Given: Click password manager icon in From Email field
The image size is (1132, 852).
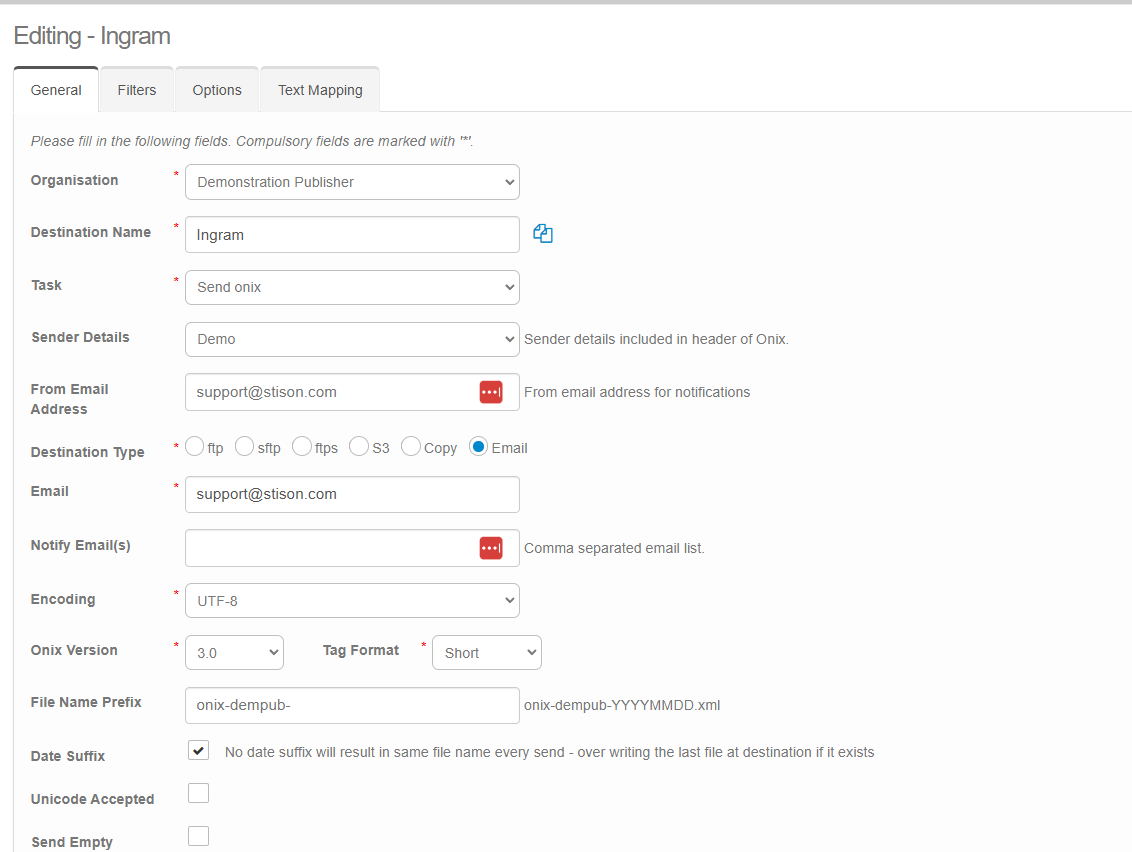Looking at the screenshot, I should click(x=490, y=392).
